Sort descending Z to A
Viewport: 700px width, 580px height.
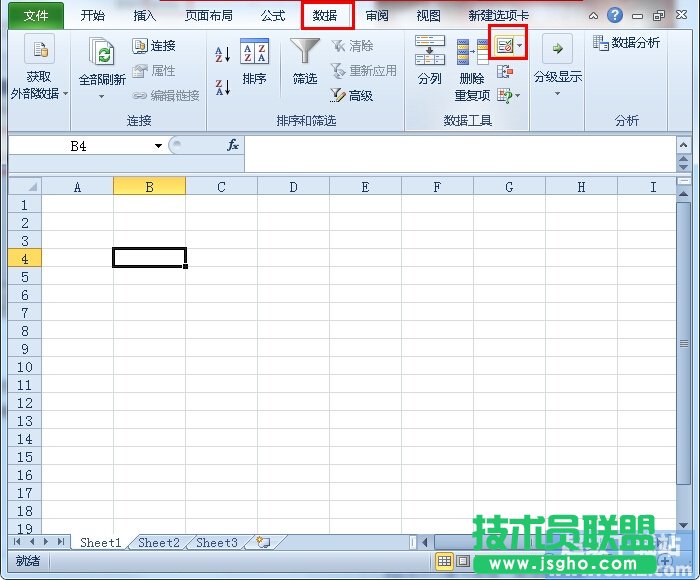(223, 87)
